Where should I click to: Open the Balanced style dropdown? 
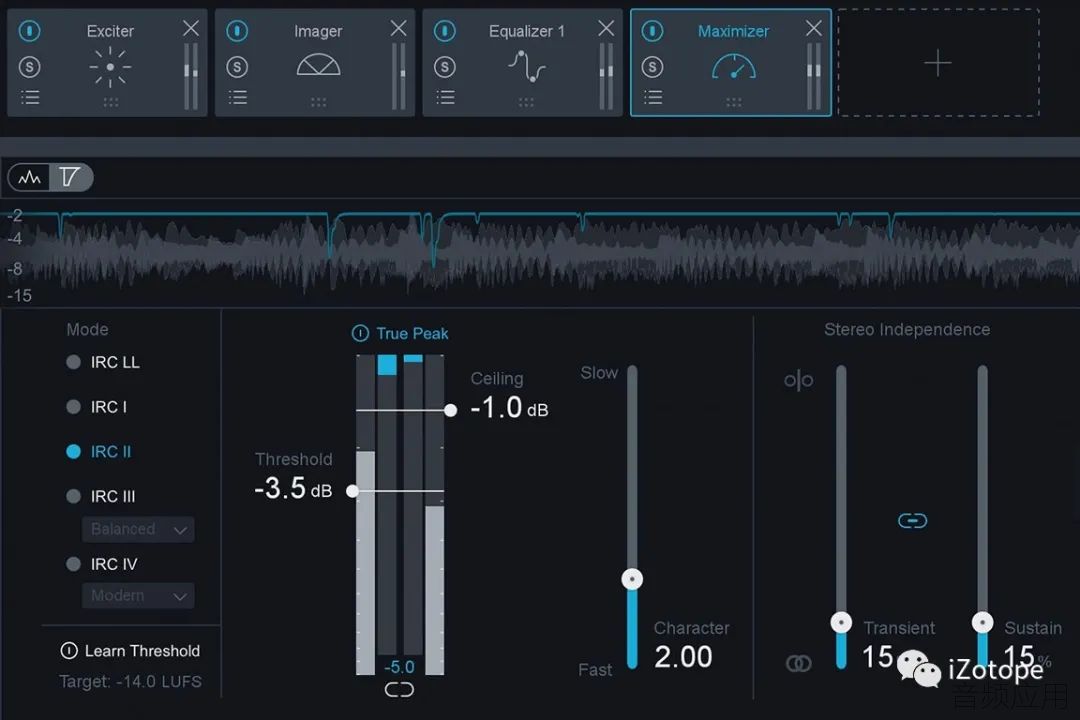pos(138,529)
